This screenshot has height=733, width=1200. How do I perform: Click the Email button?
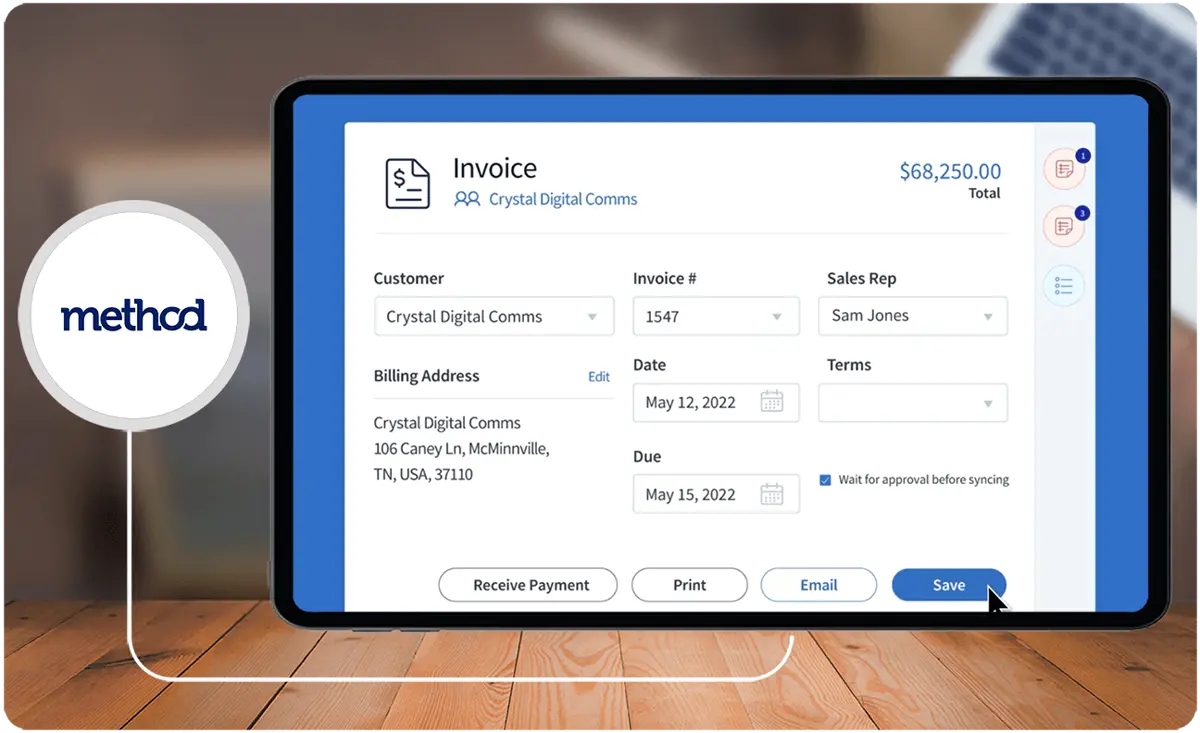[x=819, y=585]
